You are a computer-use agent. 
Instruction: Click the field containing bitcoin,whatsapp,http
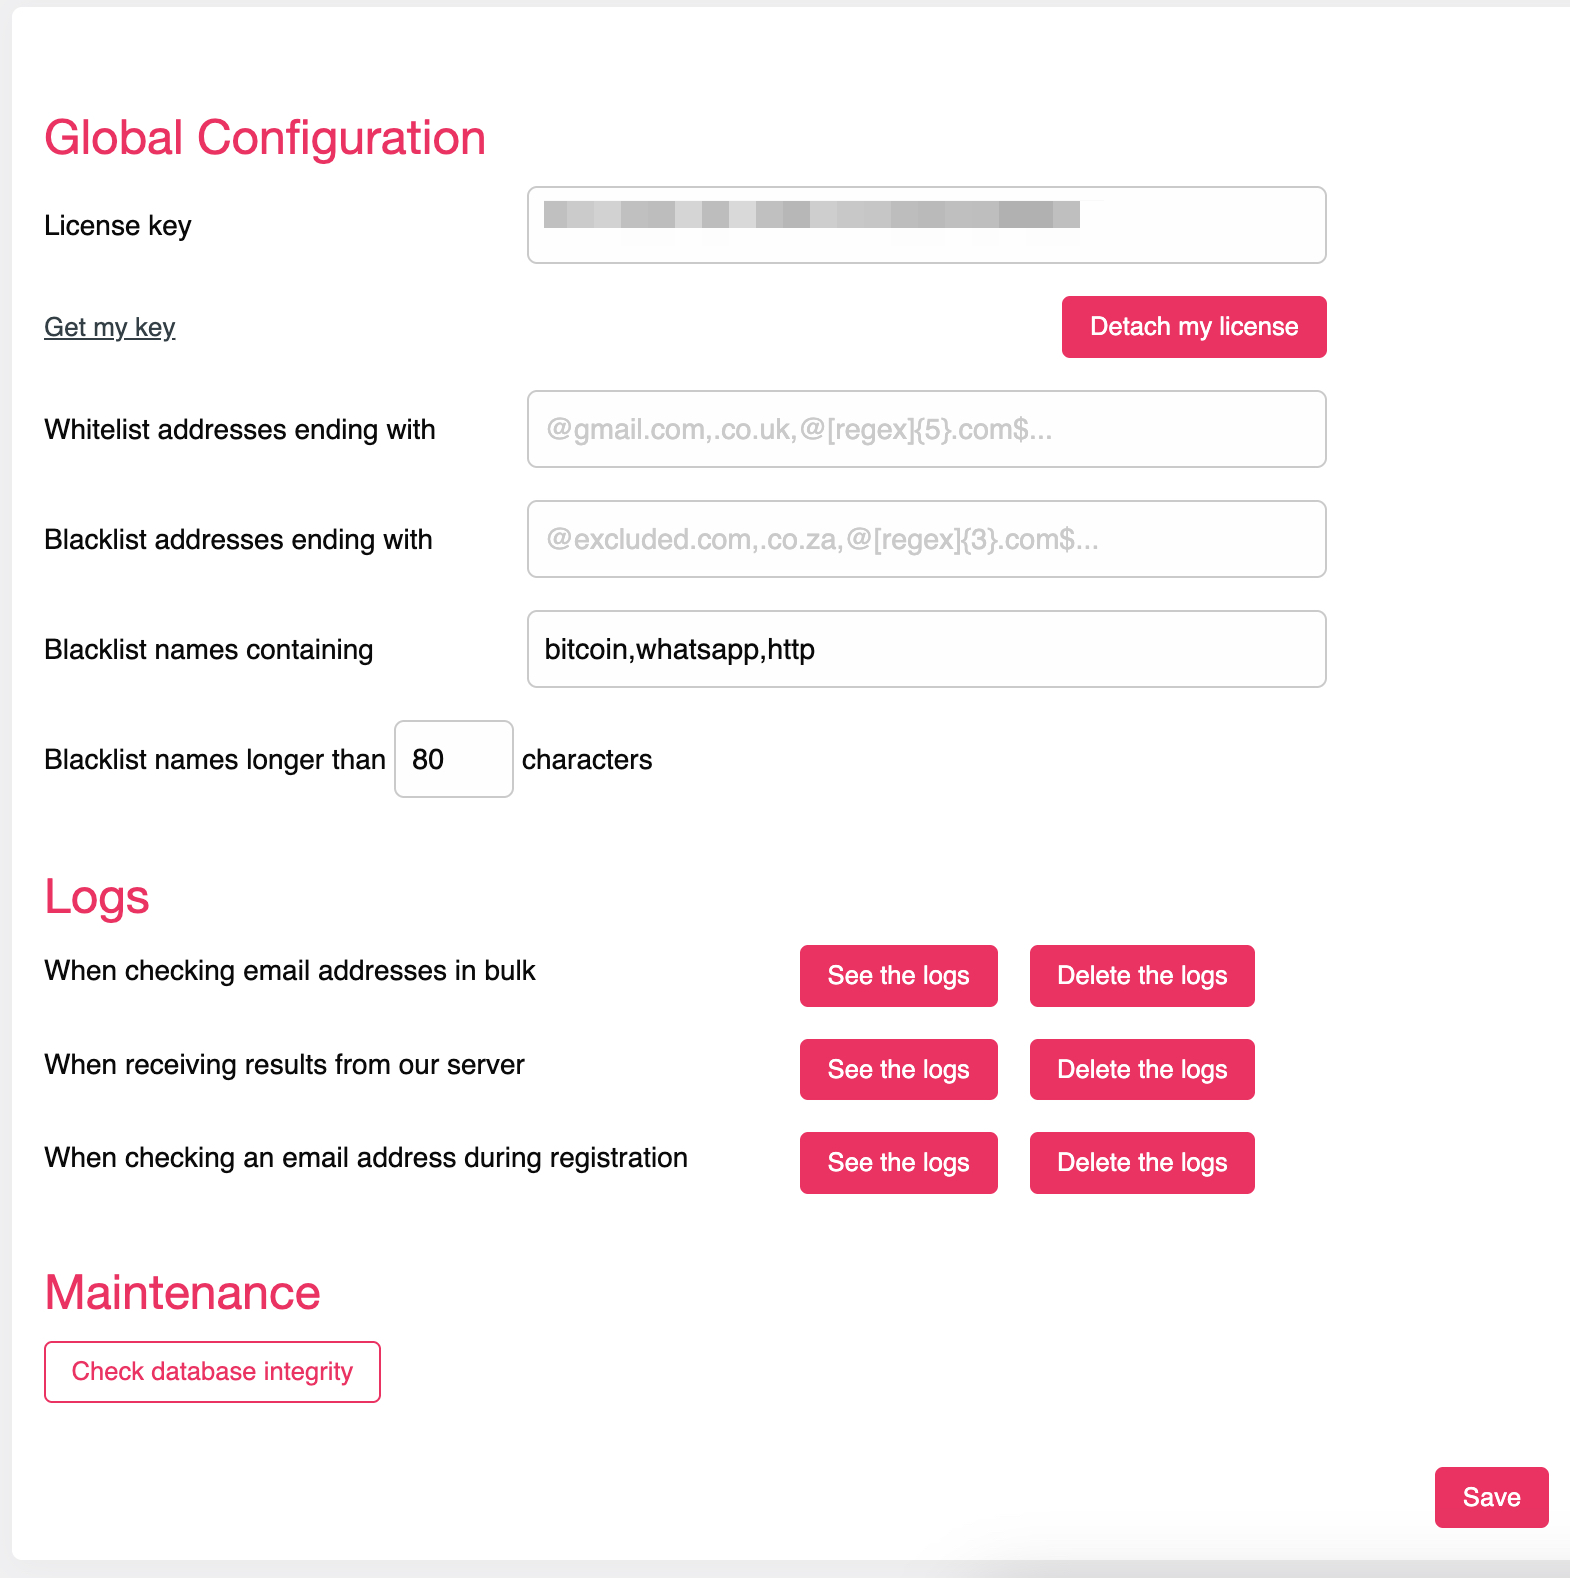click(926, 649)
